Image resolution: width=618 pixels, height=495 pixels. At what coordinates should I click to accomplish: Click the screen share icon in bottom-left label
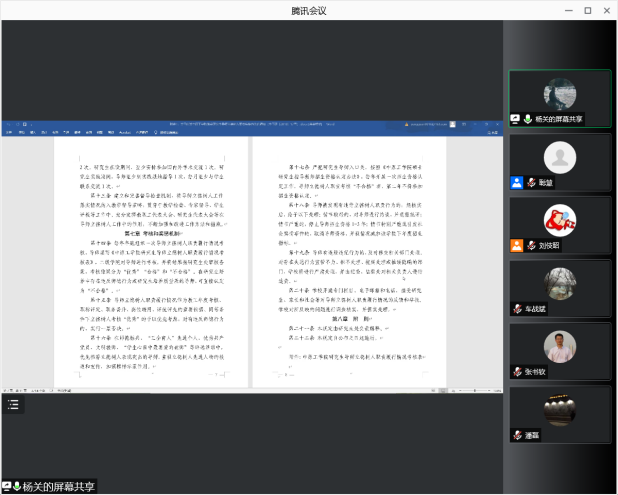6,487
